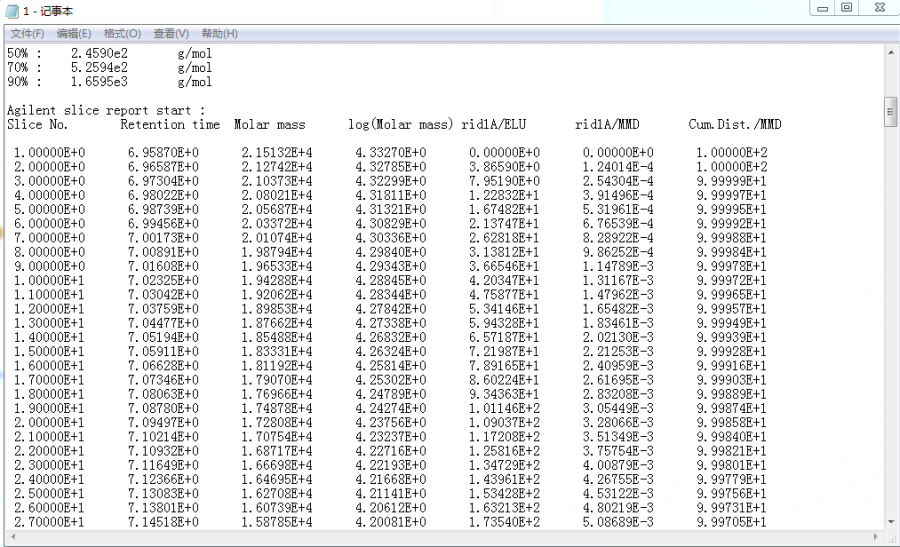Image resolution: width=900 pixels, height=547 pixels.
Task: Click retention time value 7.06628E+0
Action: 163,366
